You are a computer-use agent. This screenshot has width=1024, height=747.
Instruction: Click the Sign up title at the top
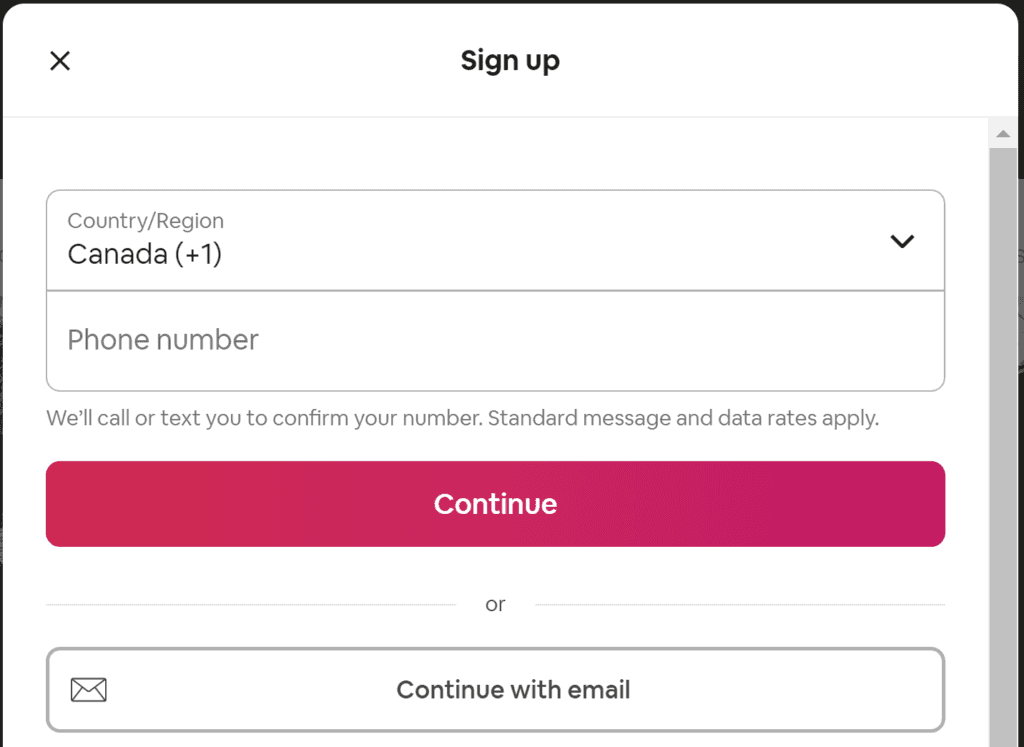510,61
